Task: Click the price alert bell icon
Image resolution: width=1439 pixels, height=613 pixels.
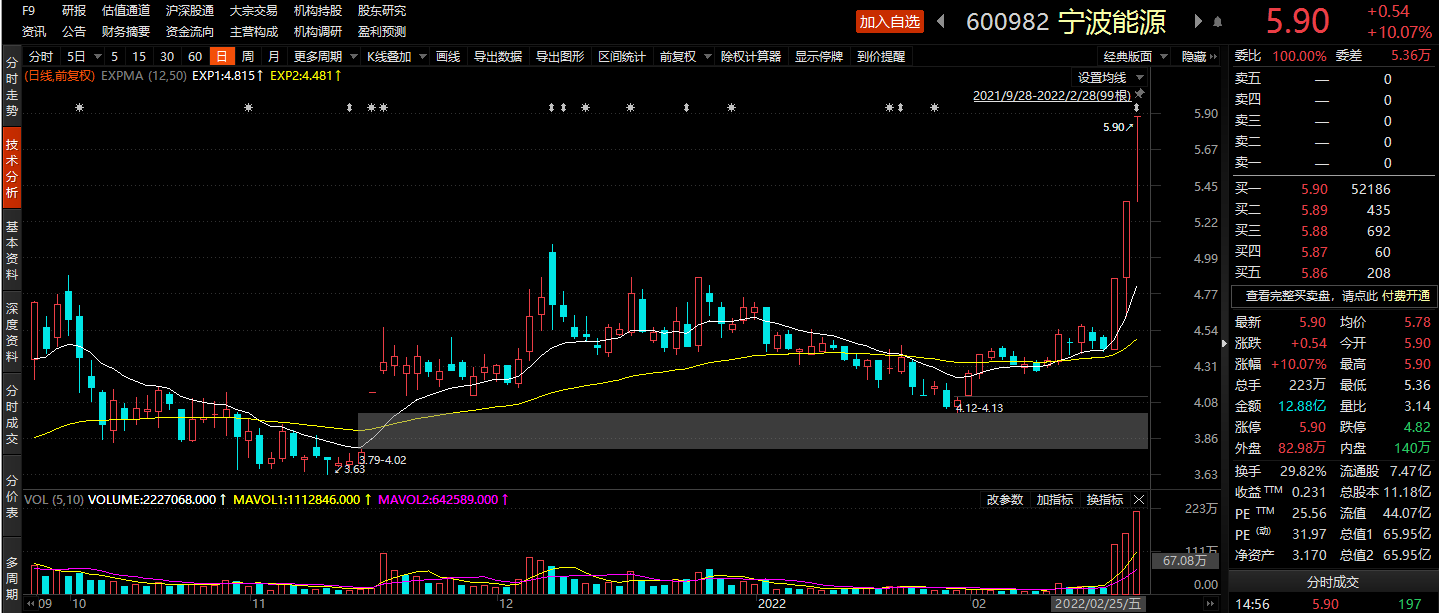Action: 1217,21
